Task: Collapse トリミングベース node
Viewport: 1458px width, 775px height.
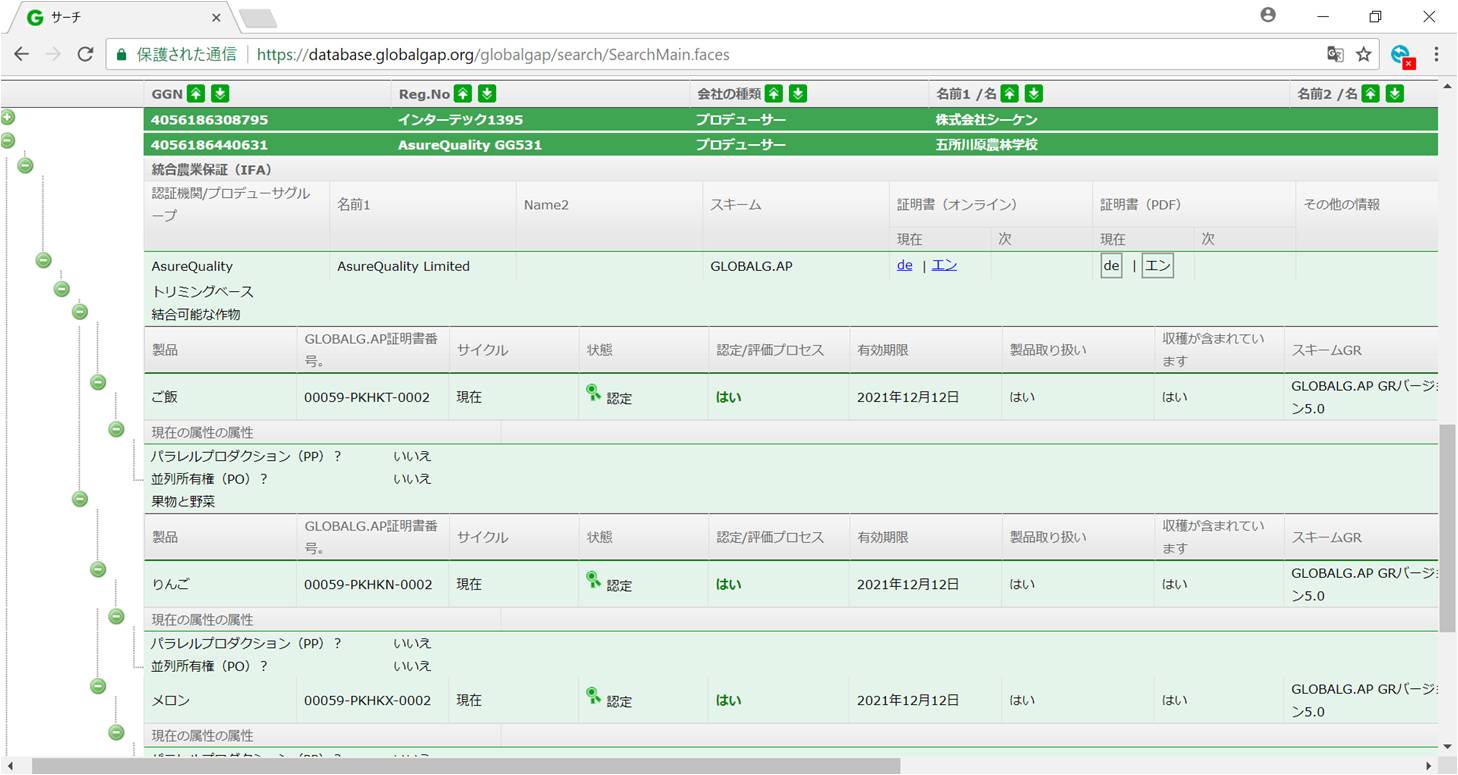Action: (x=62, y=289)
